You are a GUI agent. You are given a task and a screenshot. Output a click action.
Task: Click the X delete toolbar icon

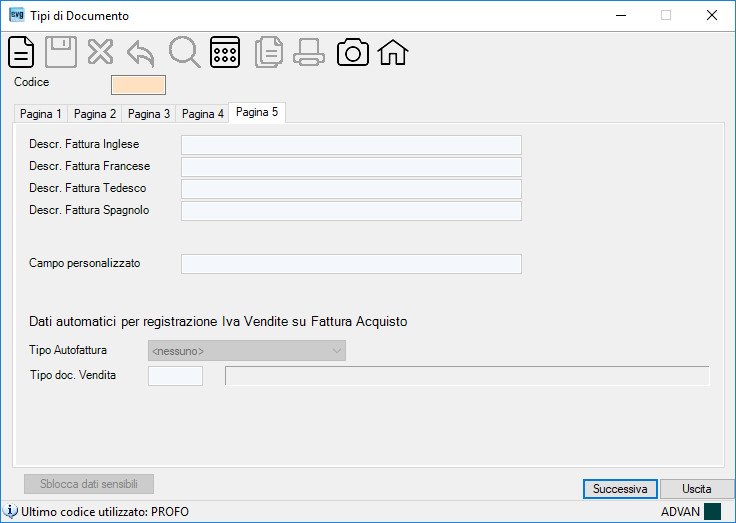coord(100,52)
